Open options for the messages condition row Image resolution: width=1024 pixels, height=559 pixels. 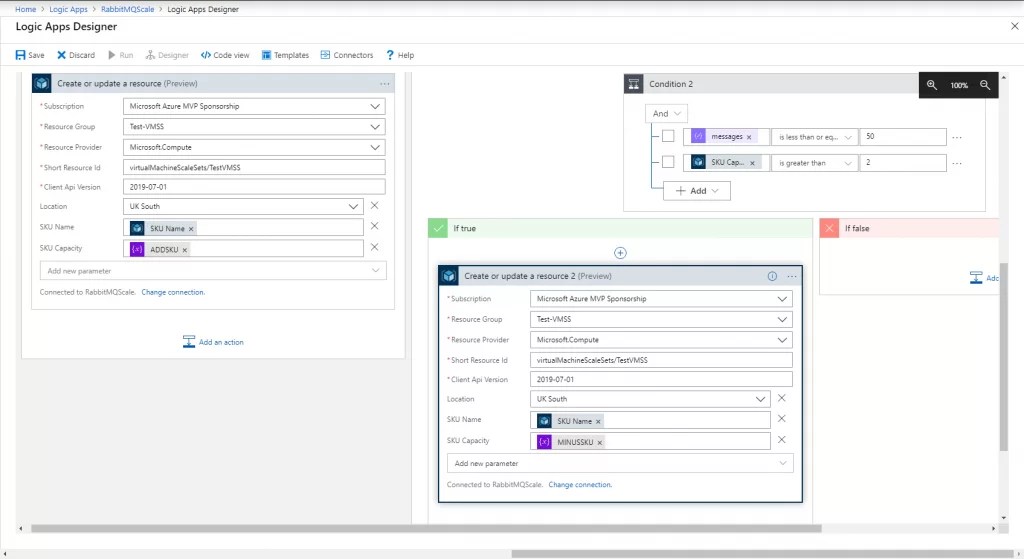click(957, 137)
